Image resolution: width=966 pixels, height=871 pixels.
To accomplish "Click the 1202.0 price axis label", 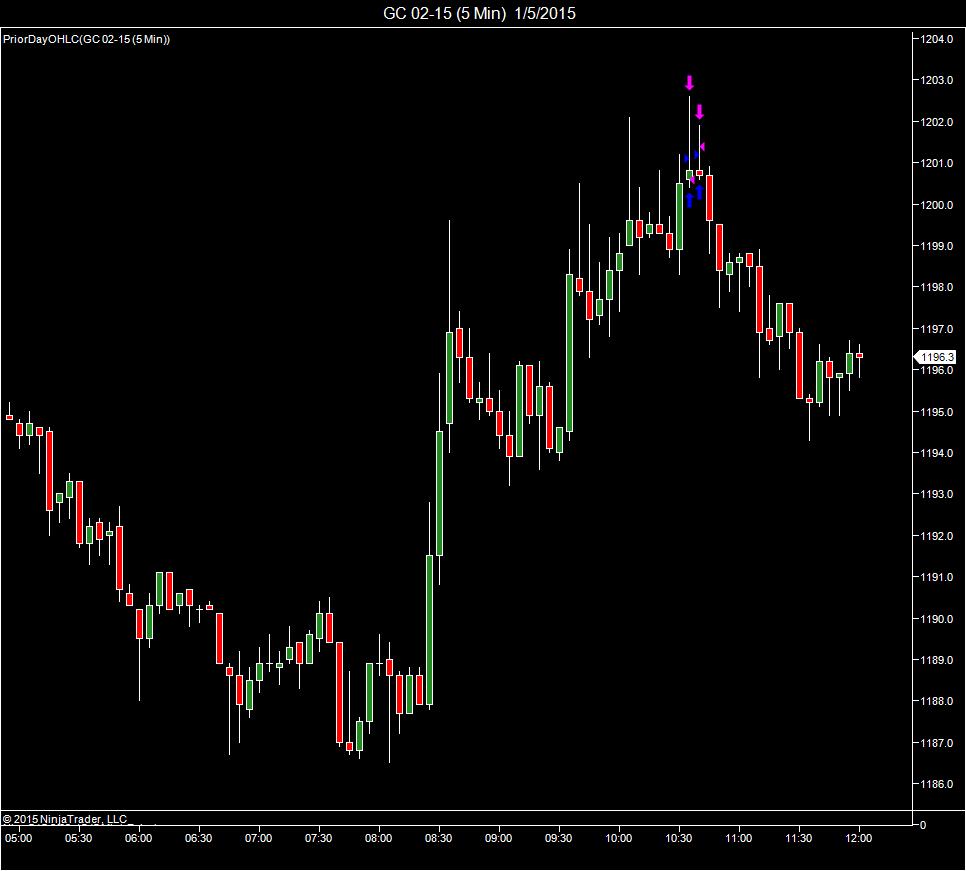I will [x=936, y=122].
